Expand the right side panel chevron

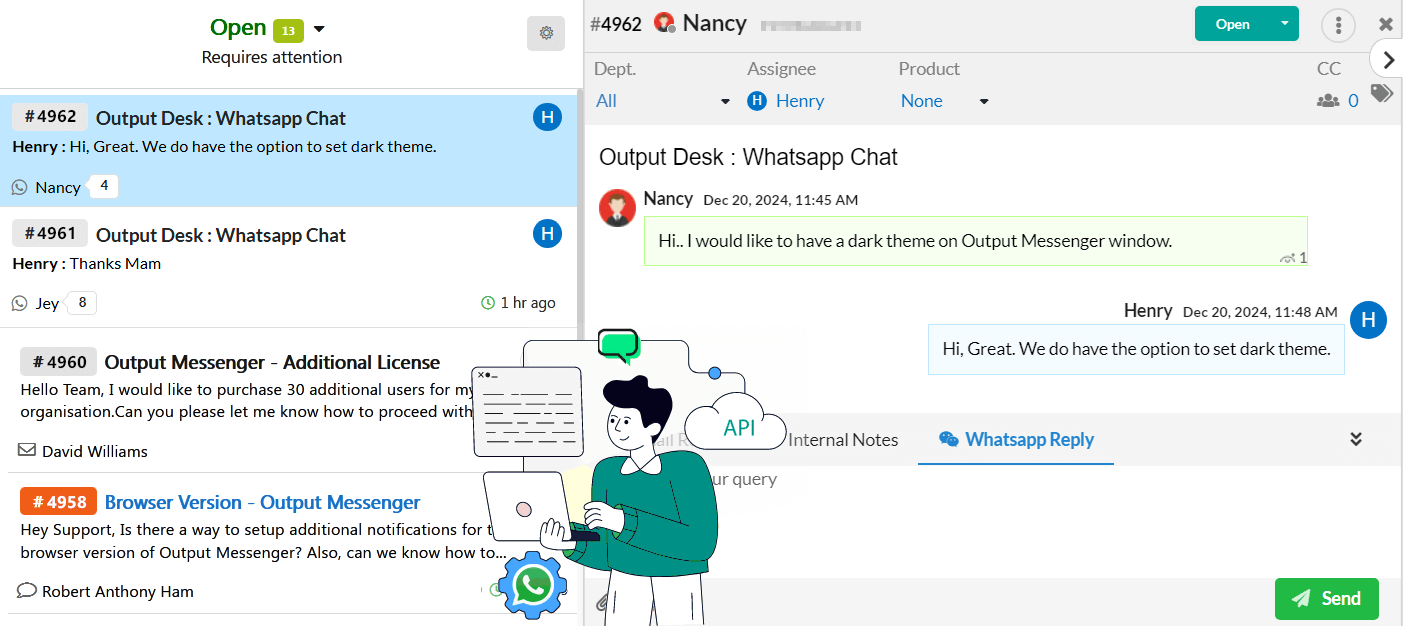pyautogui.click(x=1388, y=60)
